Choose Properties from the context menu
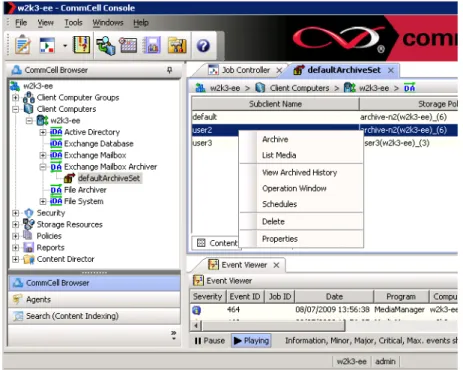 click(x=280, y=239)
